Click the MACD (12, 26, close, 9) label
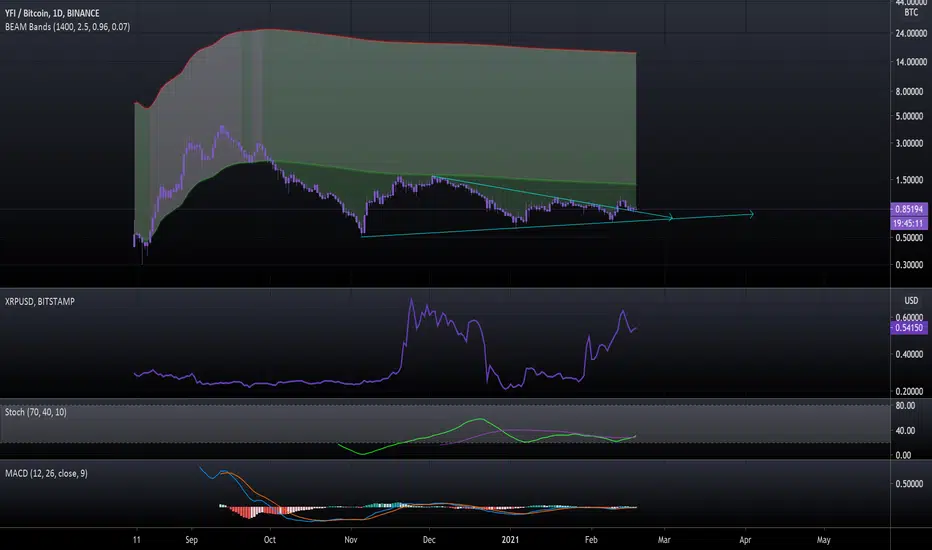 [46, 473]
